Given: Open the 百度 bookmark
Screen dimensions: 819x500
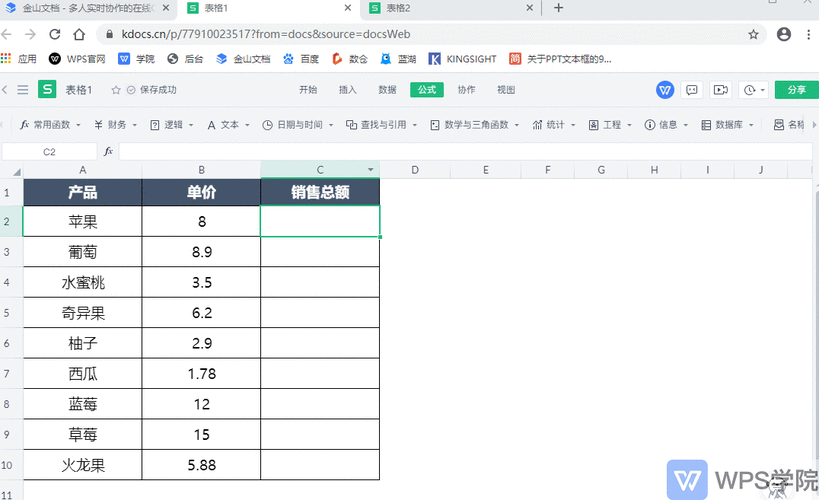Looking at the screenshot, I should [x=301, y=59].
